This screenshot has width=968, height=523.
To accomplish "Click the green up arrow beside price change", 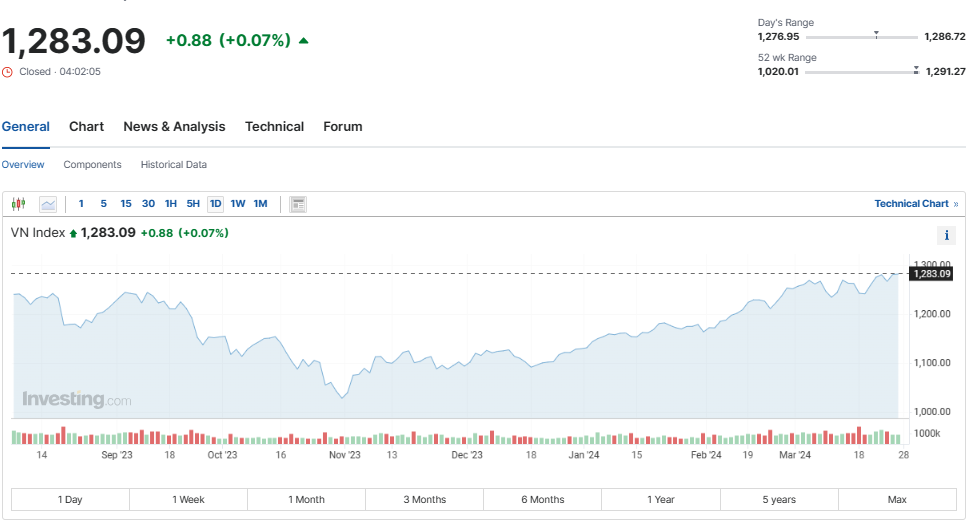I will tap(303, 41).
